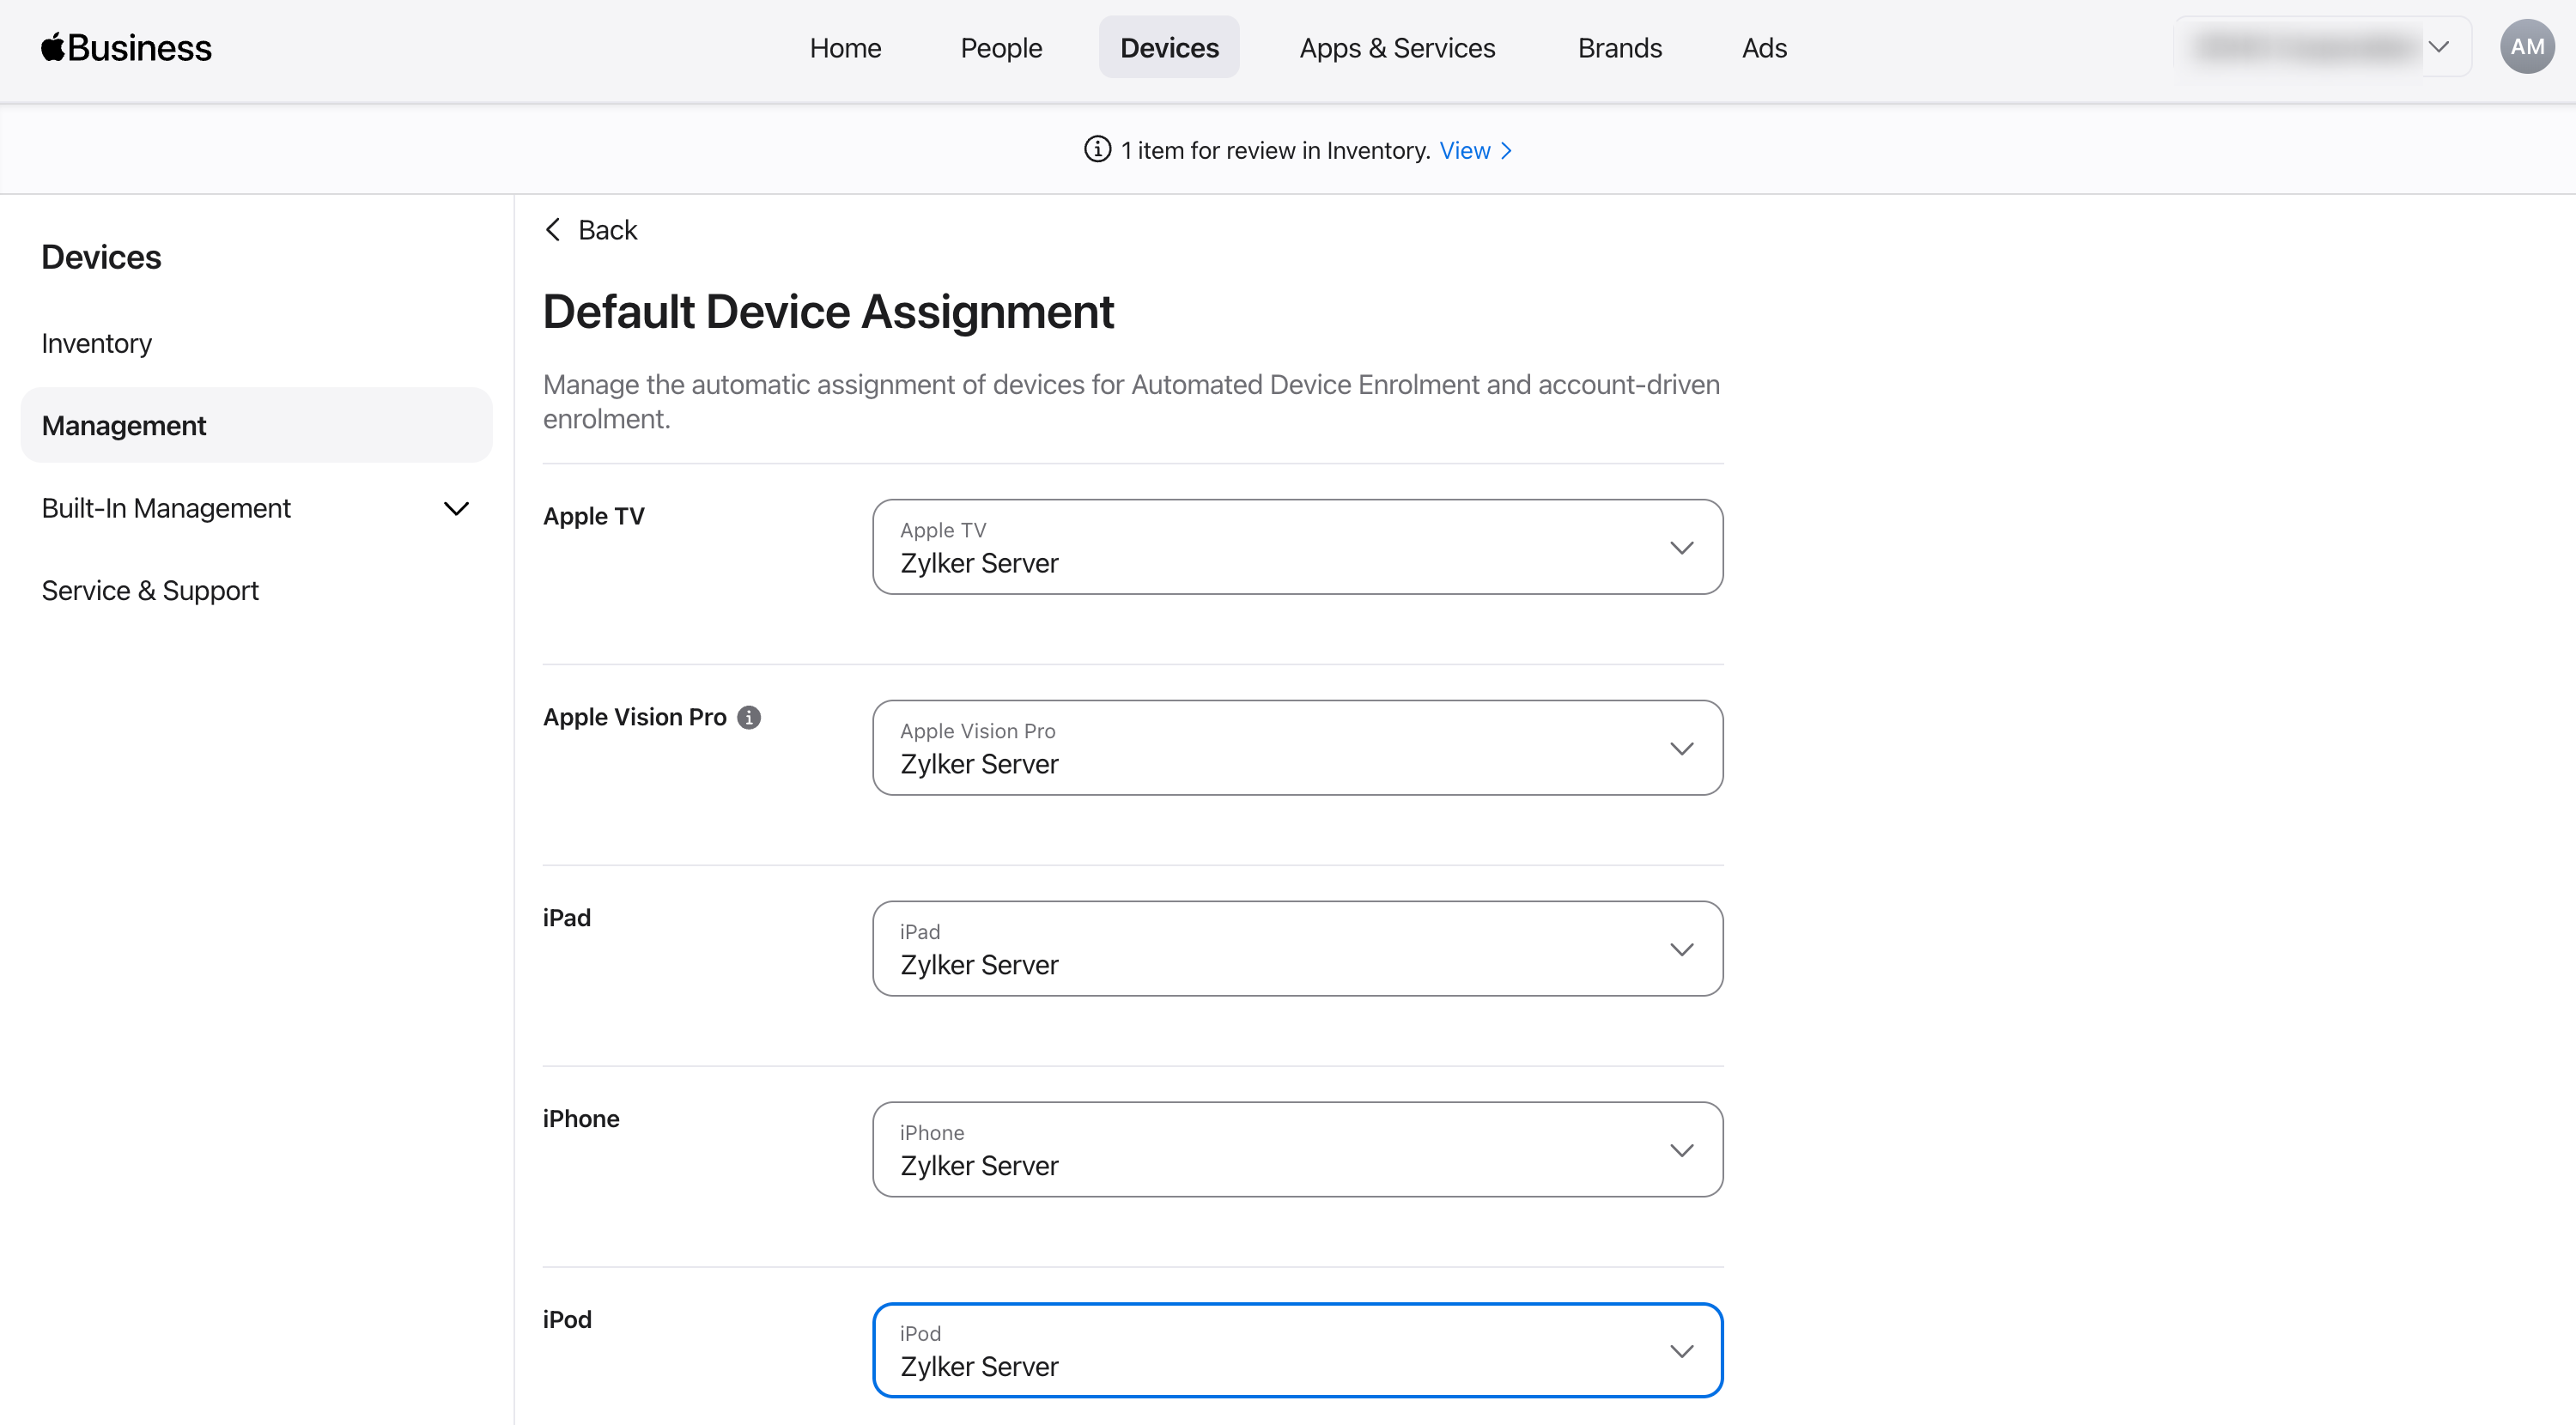Click the inventory review info icon
2576x1425 pixels.
pos(1097,150)
